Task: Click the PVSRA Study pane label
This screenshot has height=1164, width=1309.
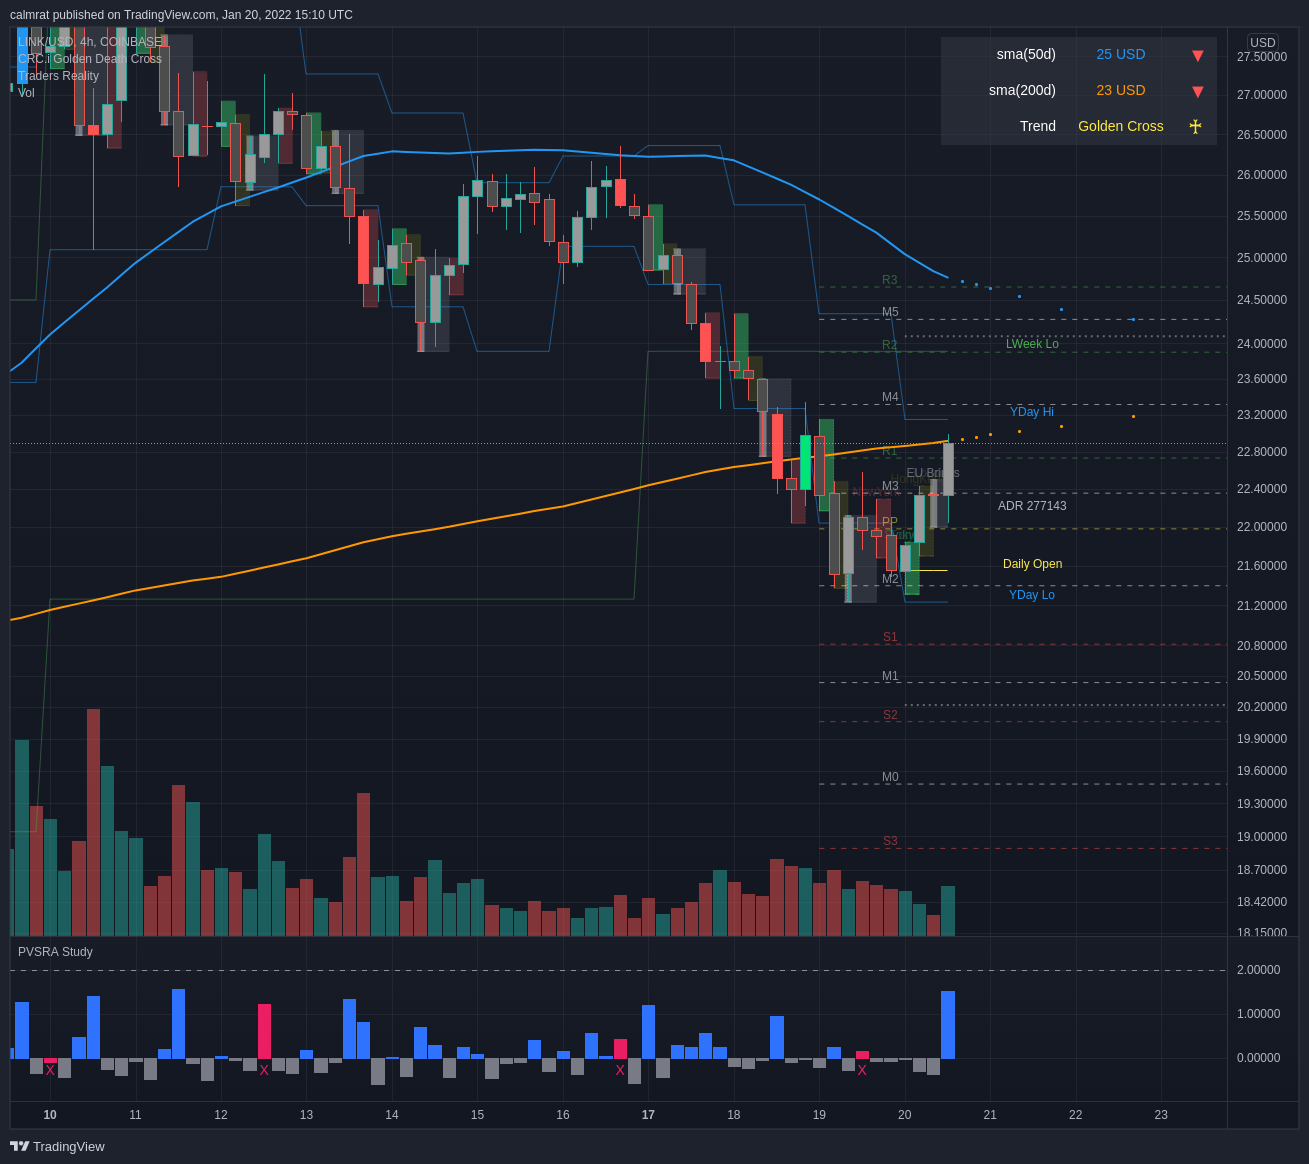Action: [x=55, y=952]
